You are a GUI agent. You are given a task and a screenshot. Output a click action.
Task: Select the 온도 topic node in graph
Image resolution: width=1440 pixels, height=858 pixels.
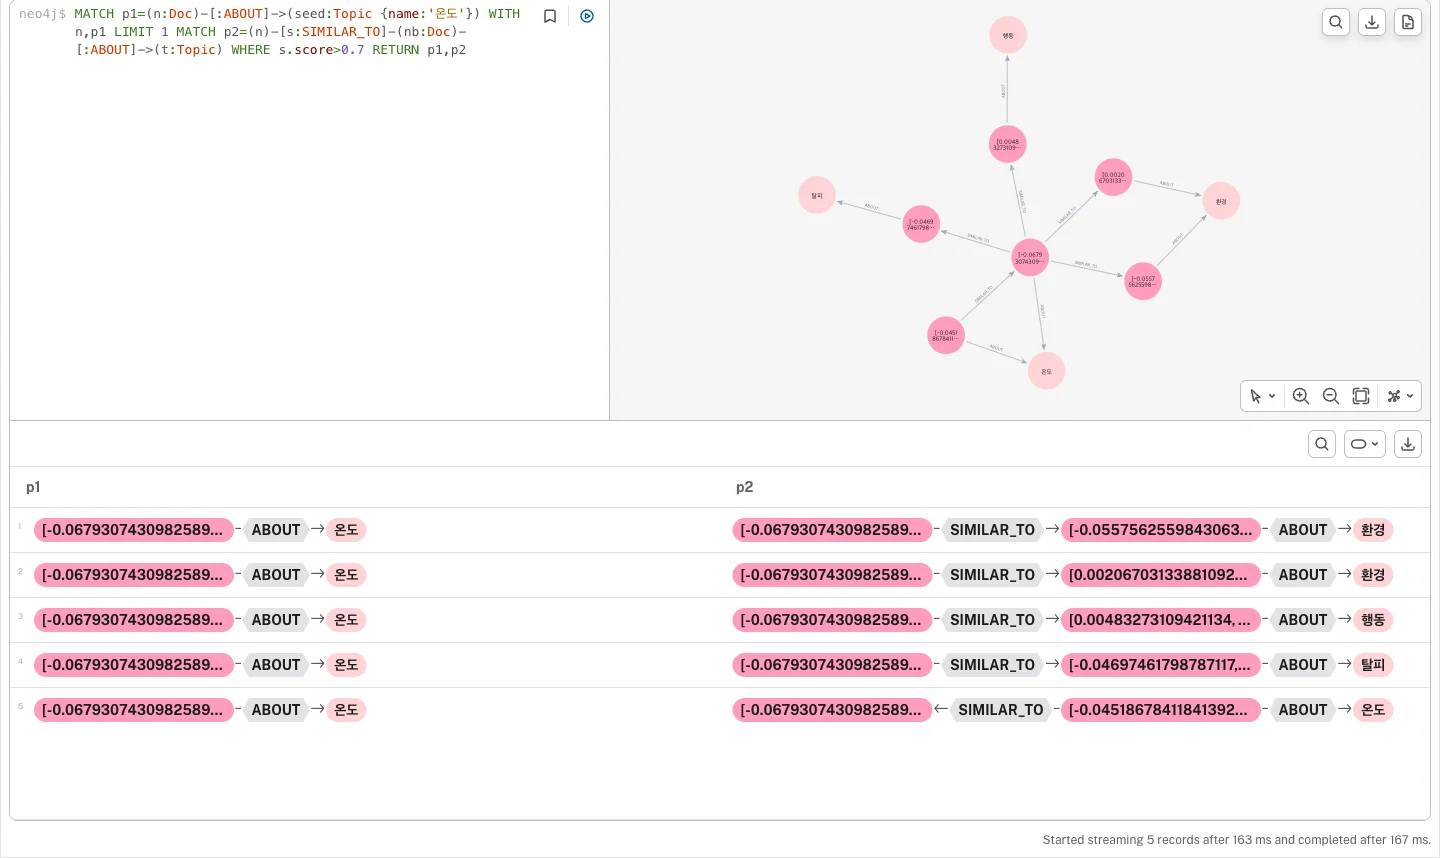coord(1046,371)
